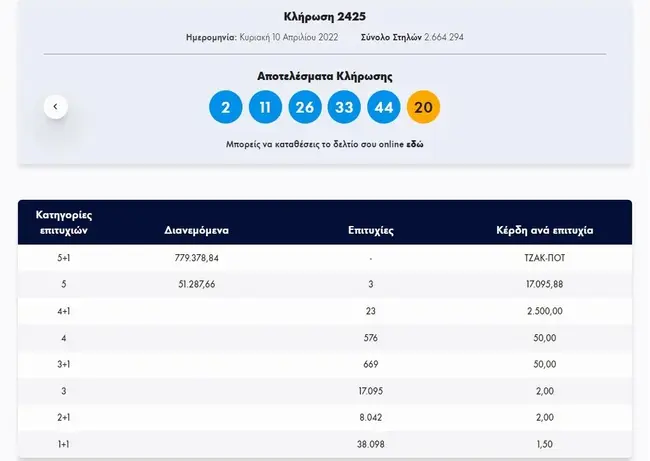Click 'Κατηγορίες επιτυχιών' column header
This screenshot has height=461, width=650.
[x=64, y=222]
